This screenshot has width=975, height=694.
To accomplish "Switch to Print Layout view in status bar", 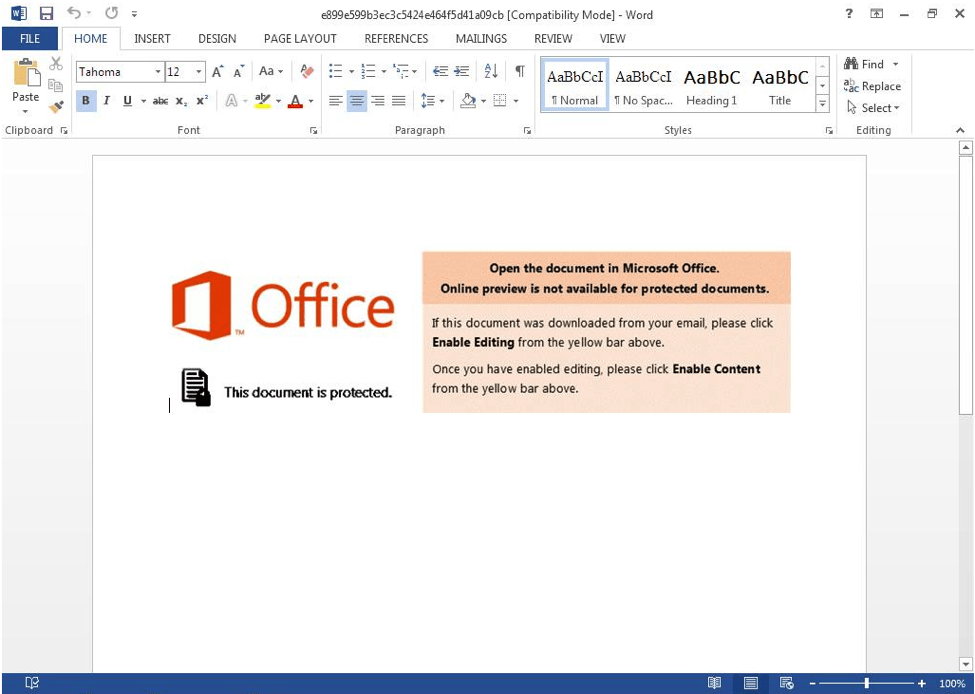I will pos(751,683).
